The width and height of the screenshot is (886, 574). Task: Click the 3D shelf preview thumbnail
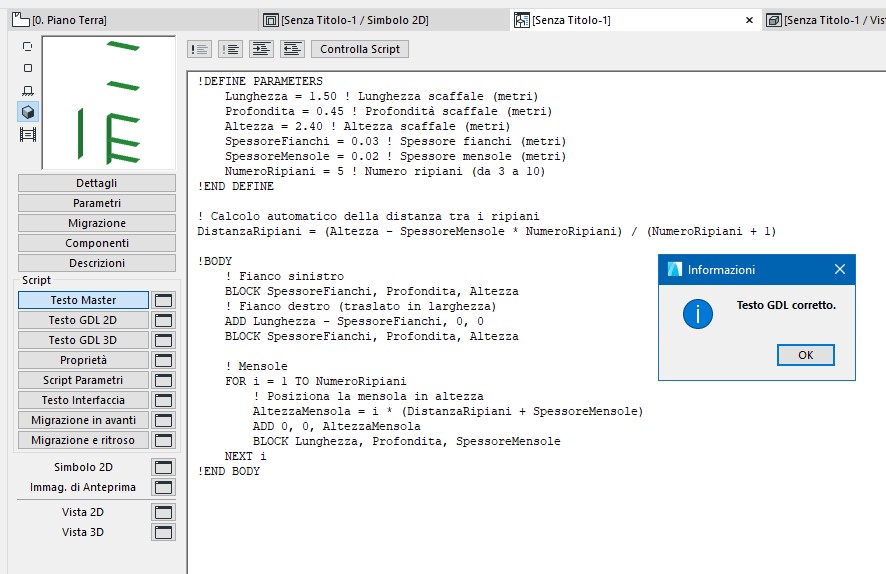click(x=108, y=103)
